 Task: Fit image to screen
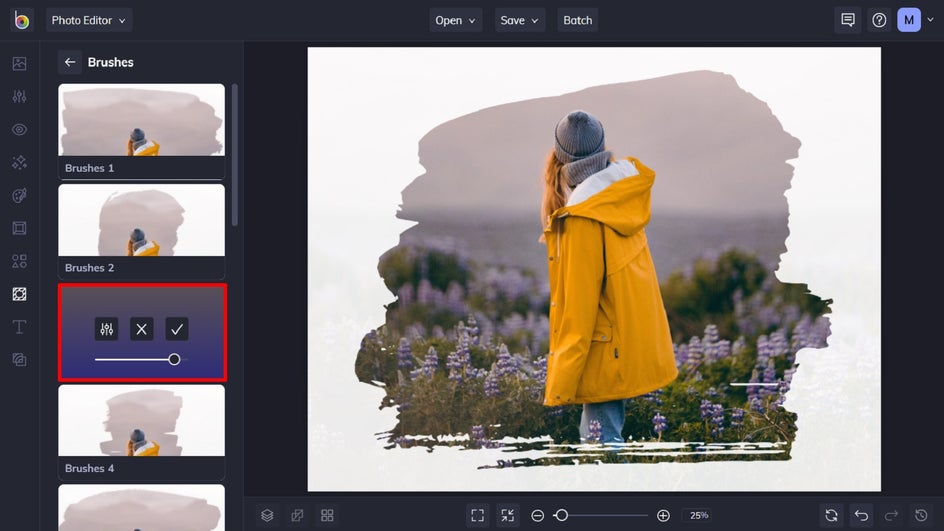pos(477,515)
